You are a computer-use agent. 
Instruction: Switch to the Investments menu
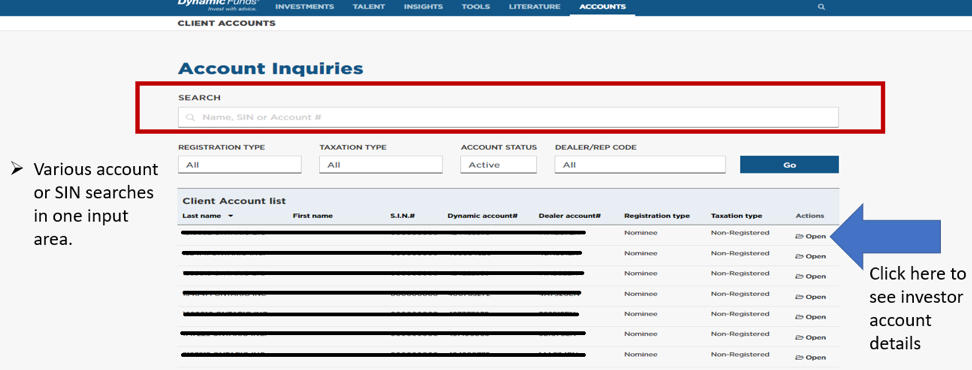pos(304,7)
